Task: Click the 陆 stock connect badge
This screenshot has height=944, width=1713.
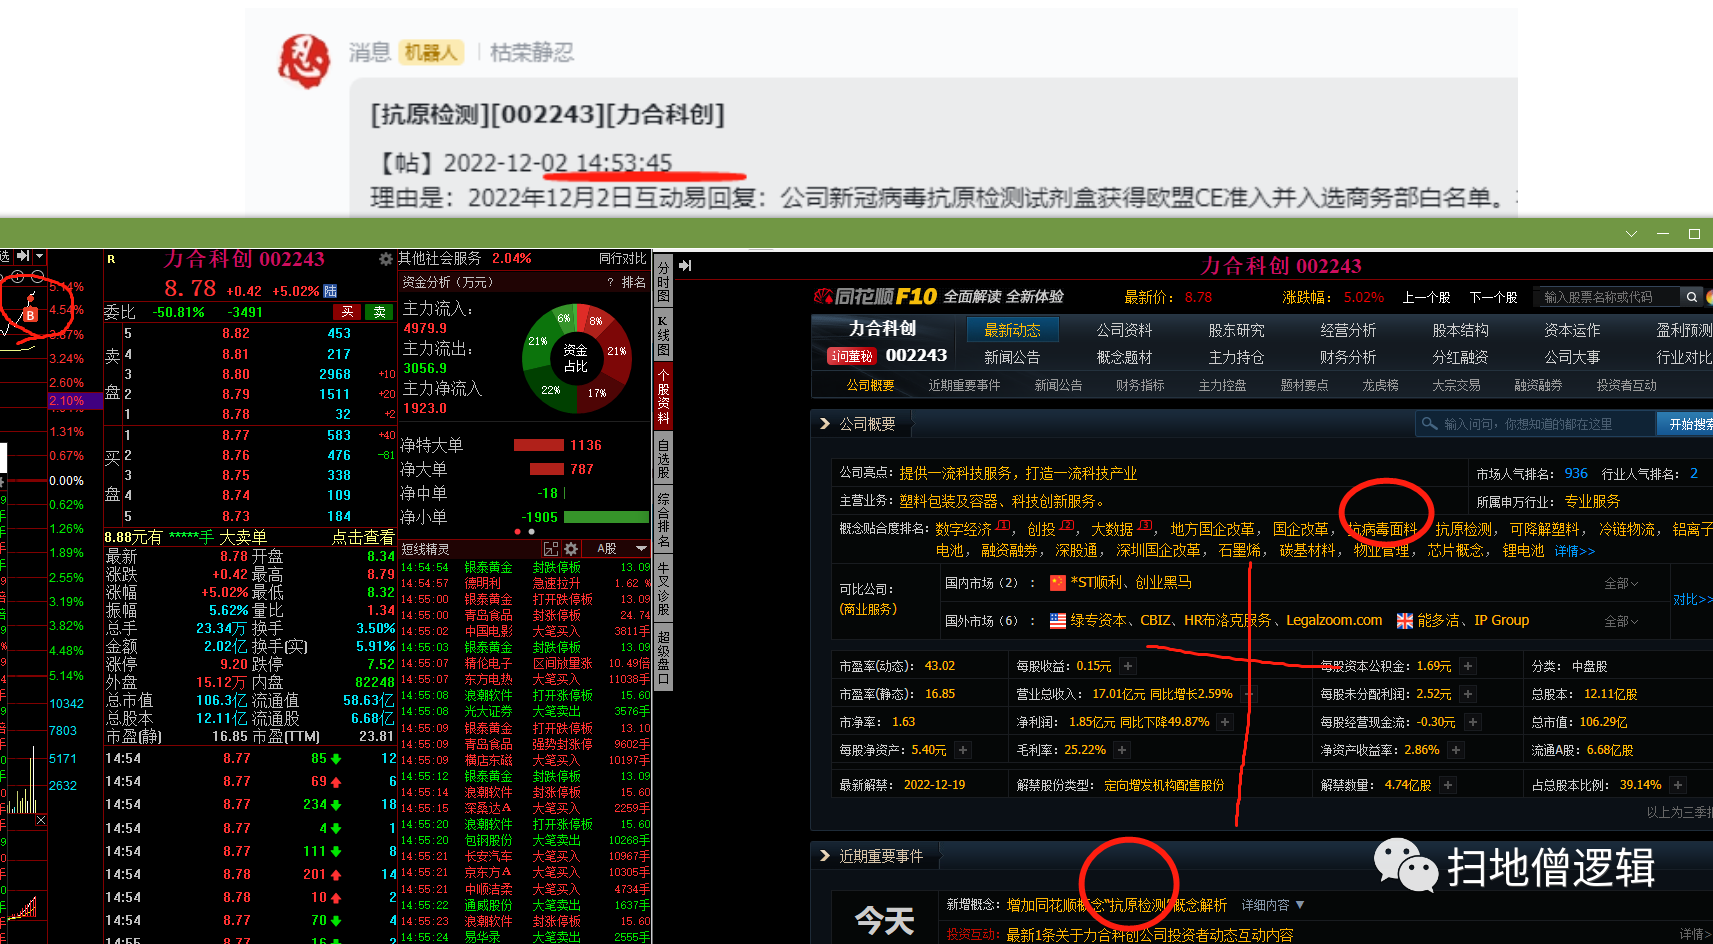Action: point(330,291)
